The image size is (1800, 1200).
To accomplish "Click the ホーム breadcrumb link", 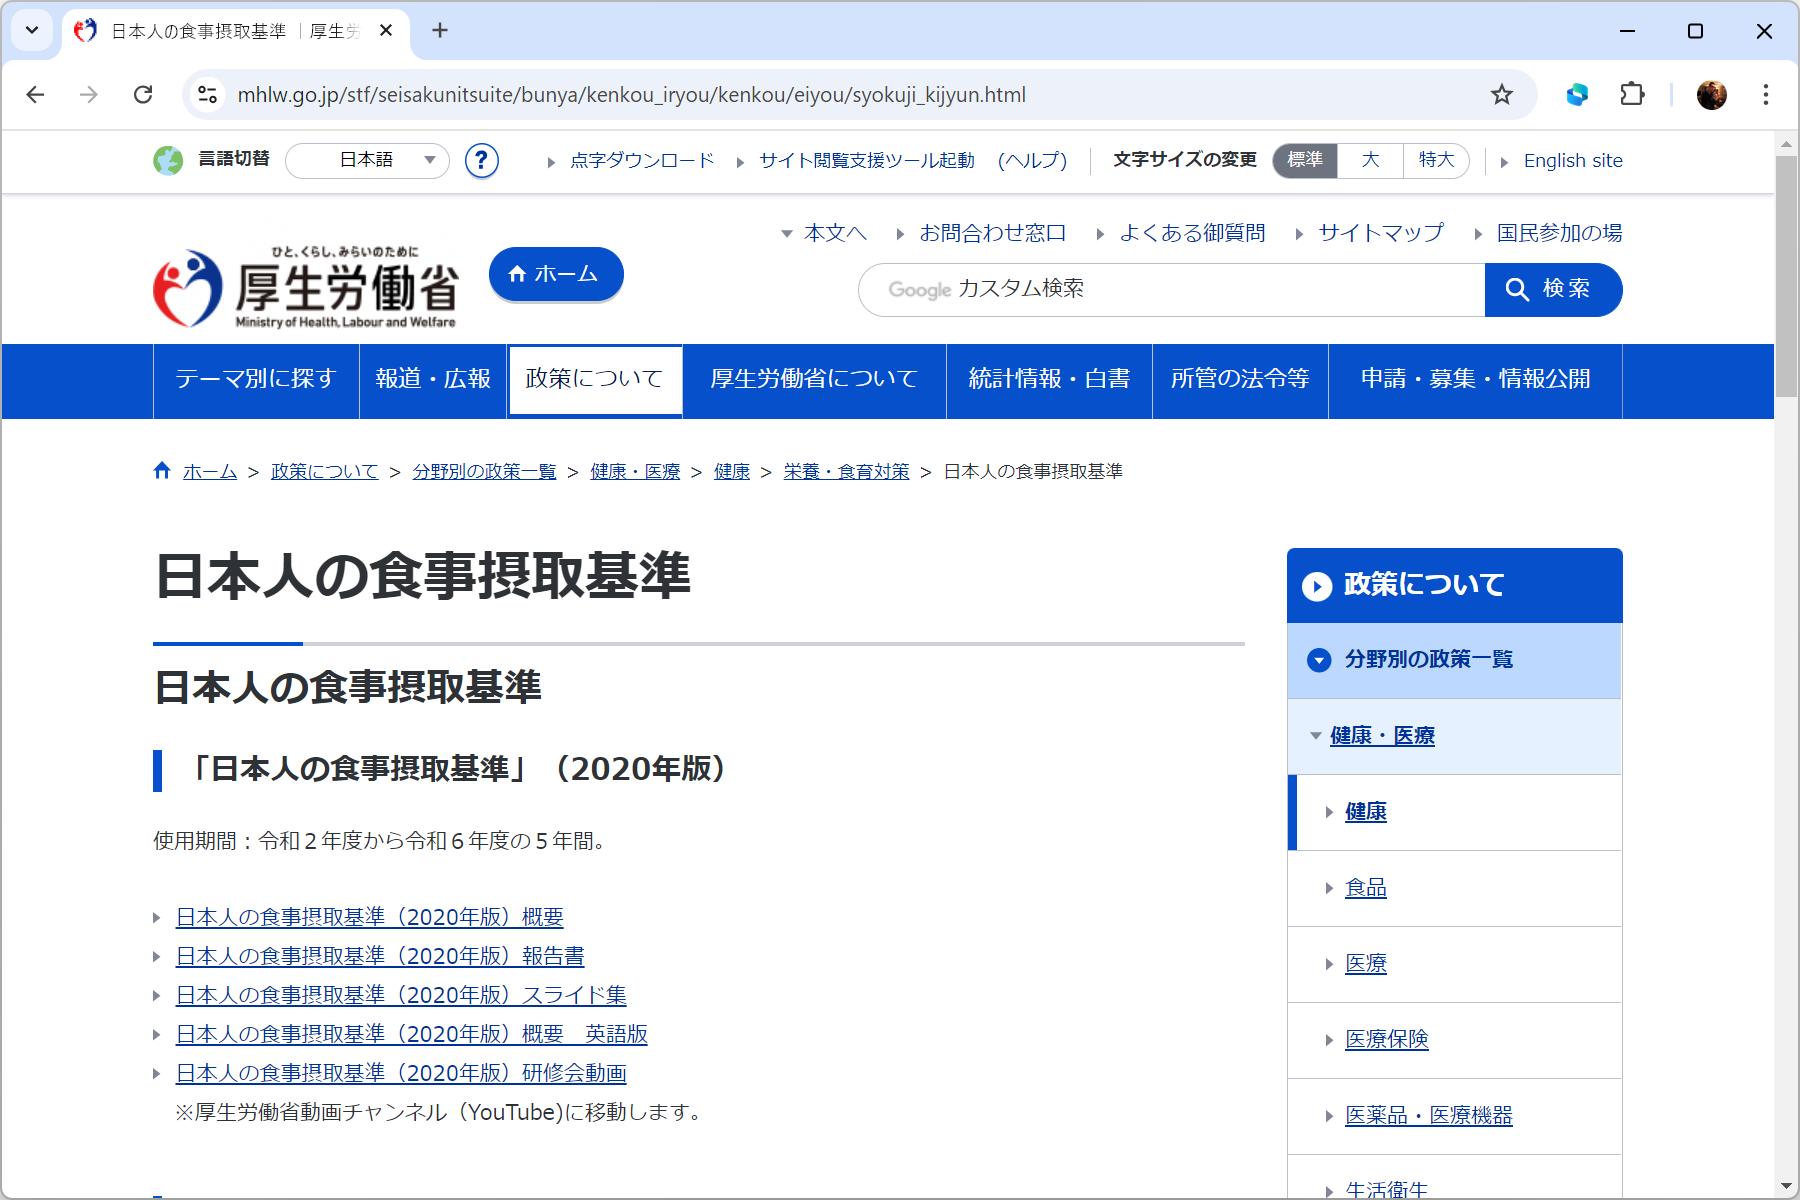I will click(210, 471).
